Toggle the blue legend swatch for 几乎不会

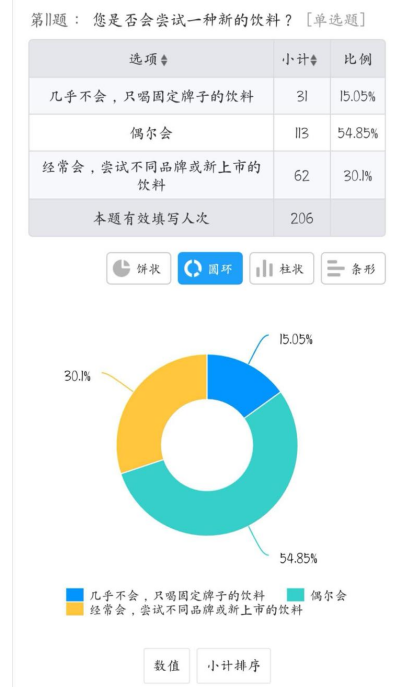74,595
